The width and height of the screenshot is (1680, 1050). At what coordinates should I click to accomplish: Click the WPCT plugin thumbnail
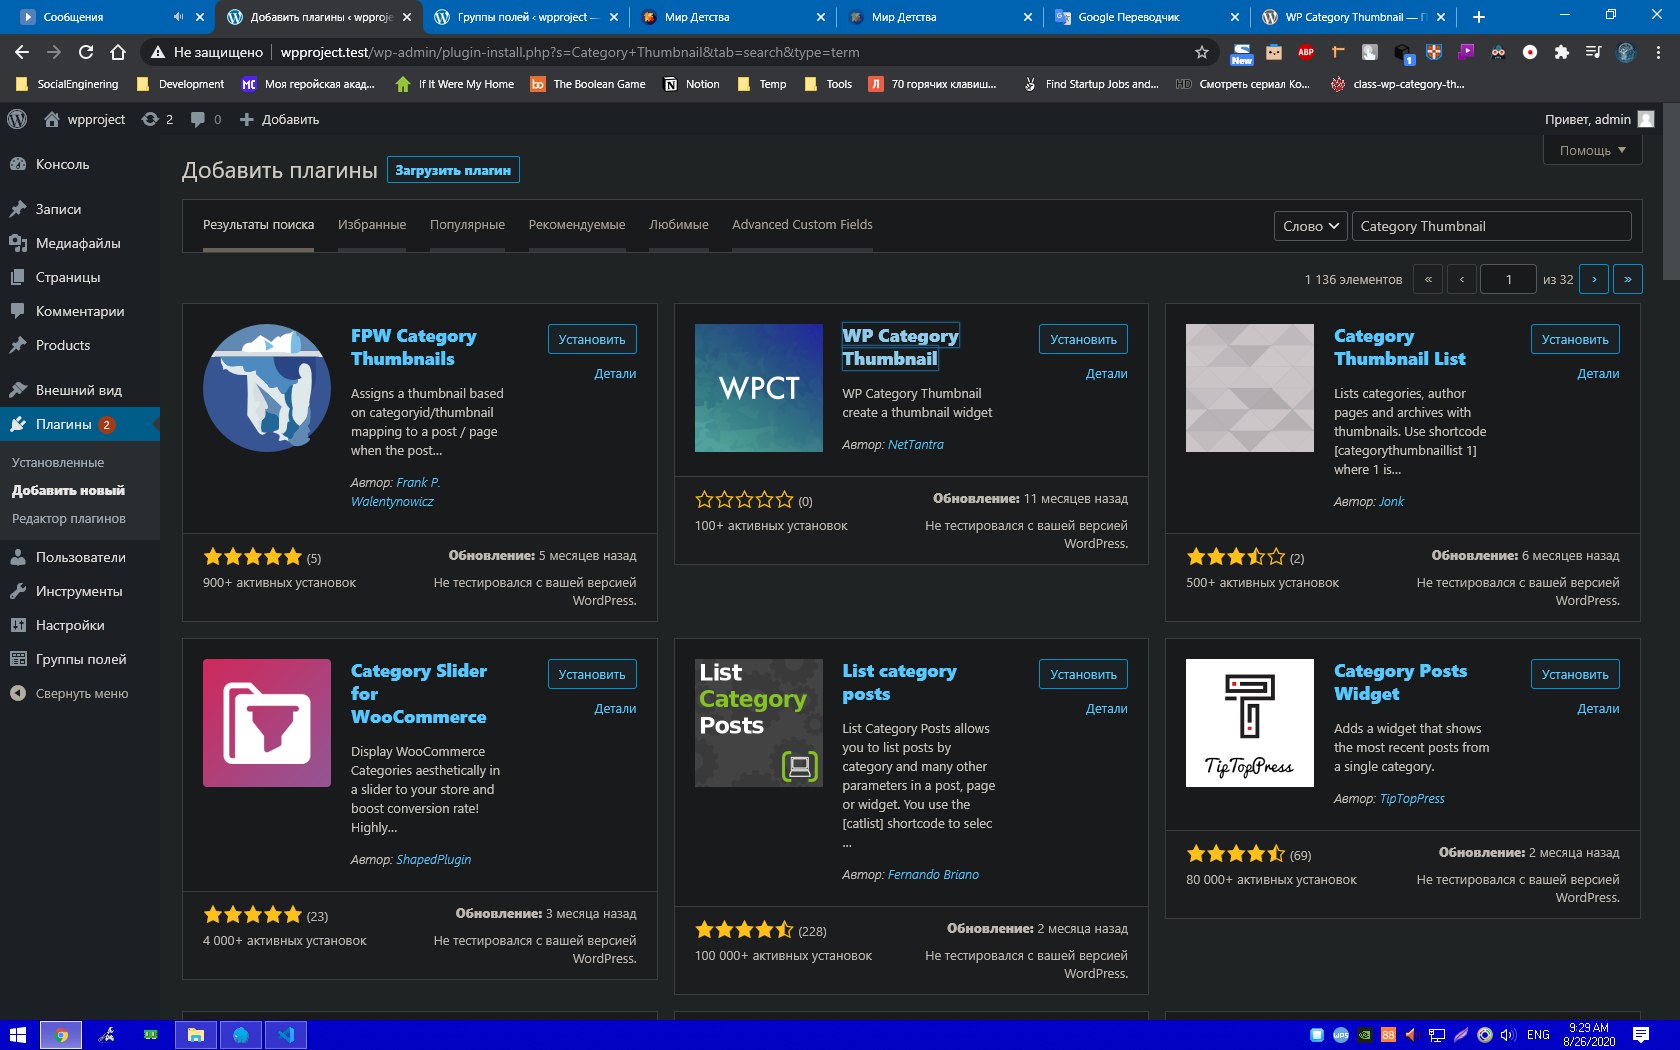pyautogui.click(x=759, y=388)
